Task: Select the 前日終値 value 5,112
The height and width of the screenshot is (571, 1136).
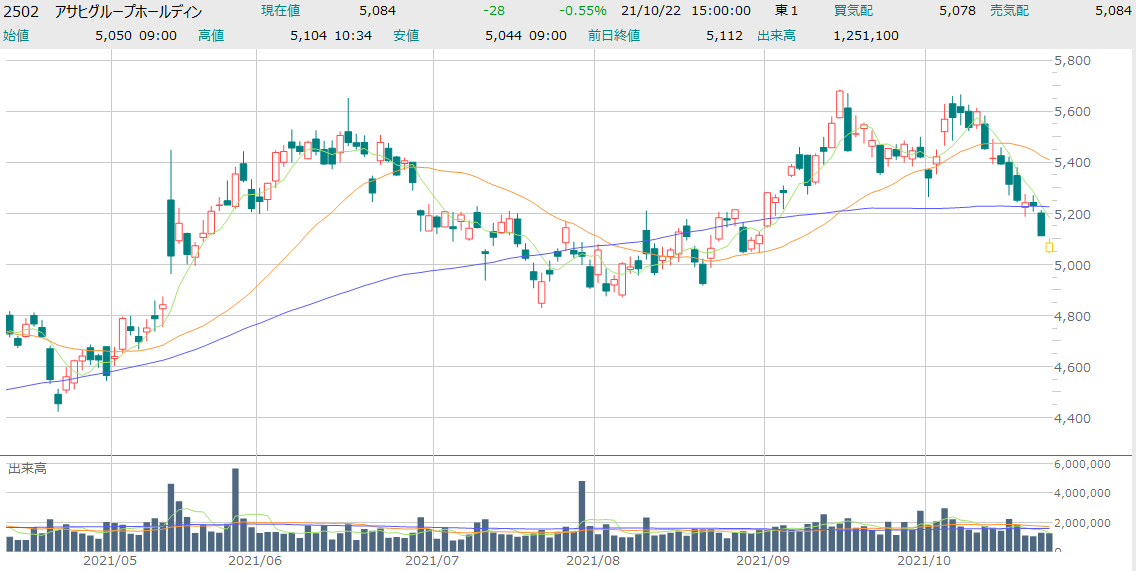Action: (725, 35)
